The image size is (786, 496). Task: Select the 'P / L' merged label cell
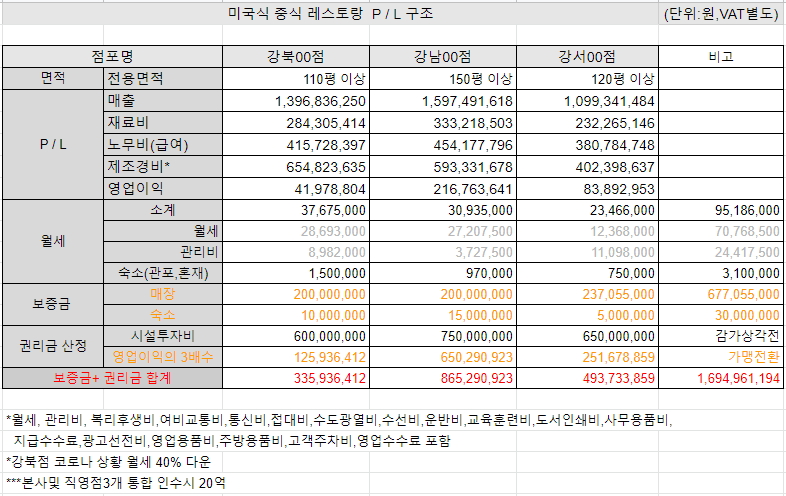coord(53,144)
